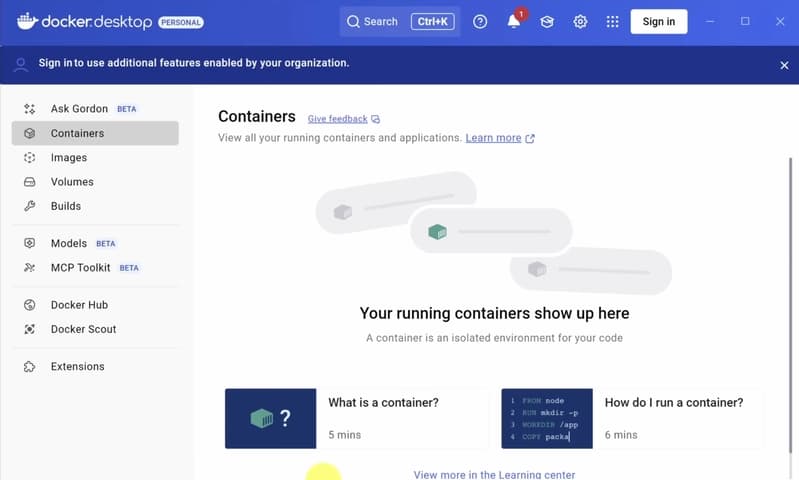Click the Builds wrench icon
The image size is (799, 480).
tap(30, 206)
